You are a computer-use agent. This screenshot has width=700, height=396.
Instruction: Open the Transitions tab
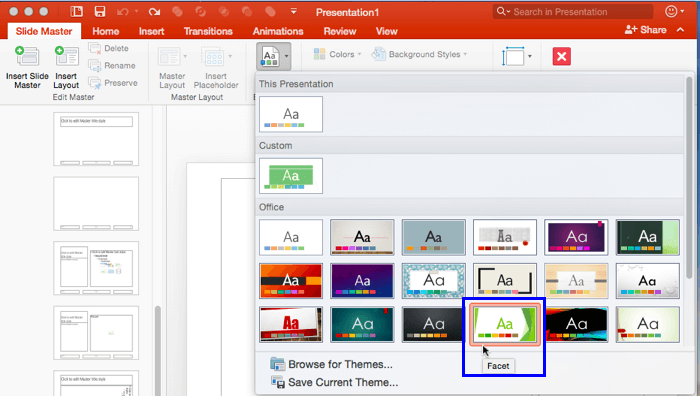tap(208, 31)
